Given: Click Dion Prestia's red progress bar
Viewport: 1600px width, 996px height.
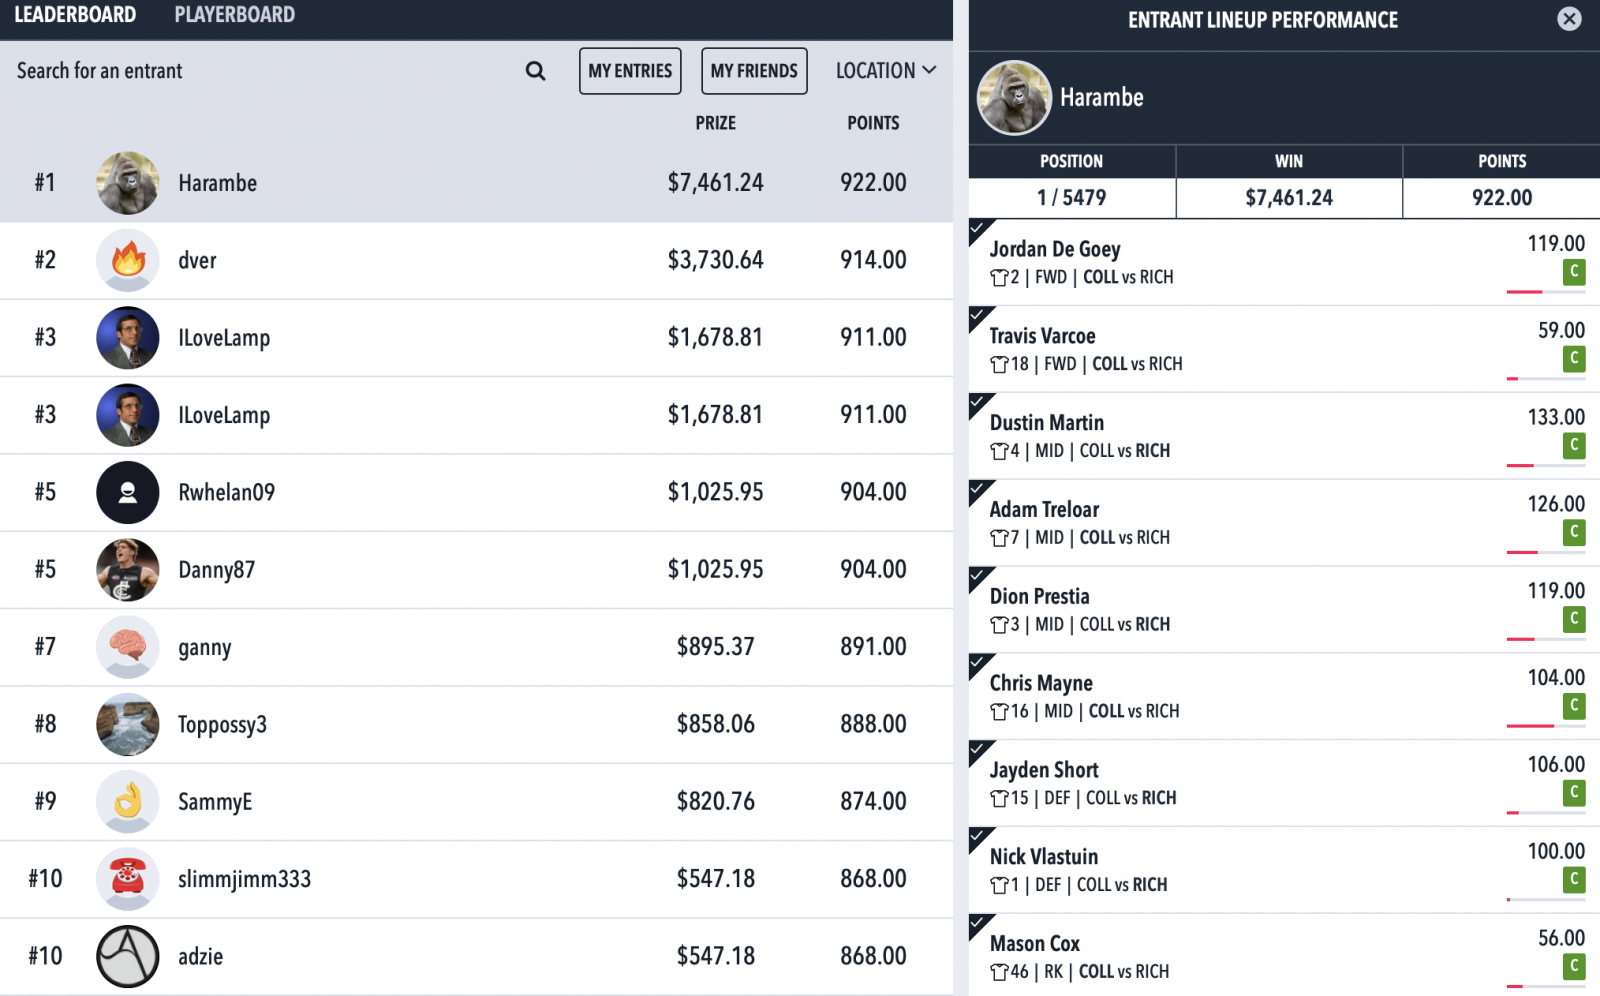Looking at the screenshot, I should tap(1520, 639).
